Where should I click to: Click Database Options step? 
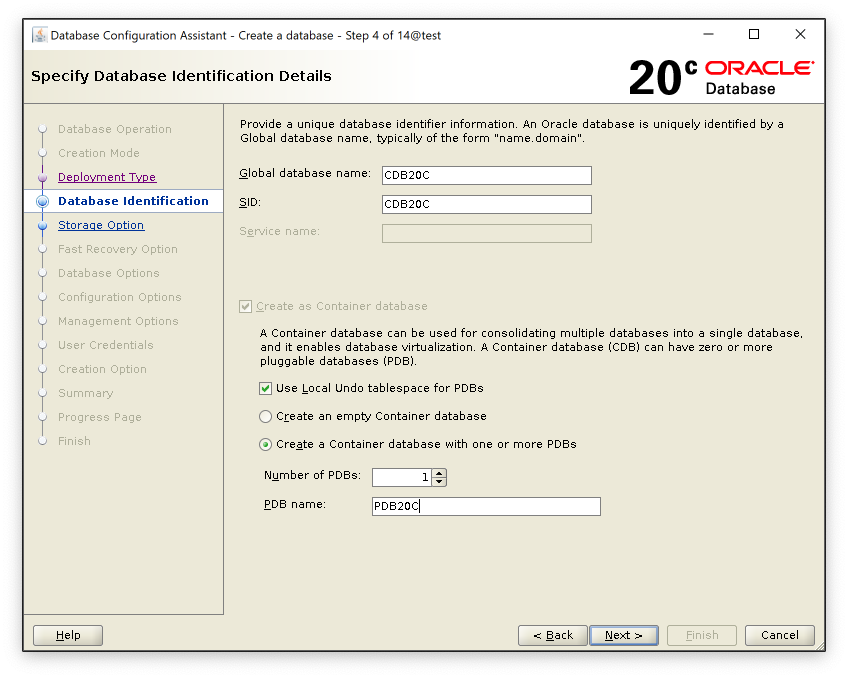pos(109,273)
